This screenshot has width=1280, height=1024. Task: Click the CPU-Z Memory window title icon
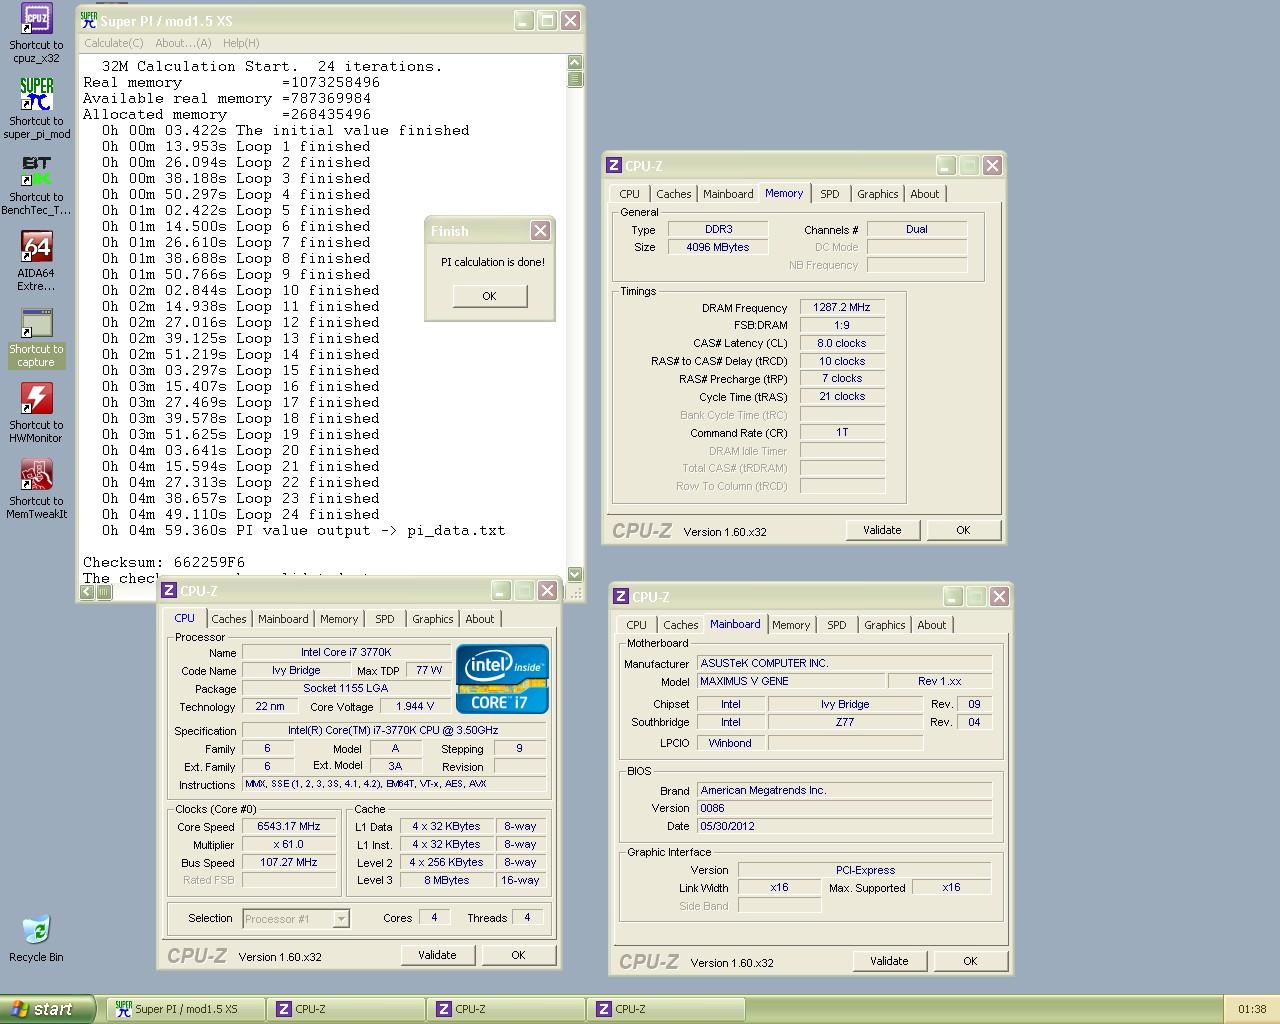(x=615, y=166)
